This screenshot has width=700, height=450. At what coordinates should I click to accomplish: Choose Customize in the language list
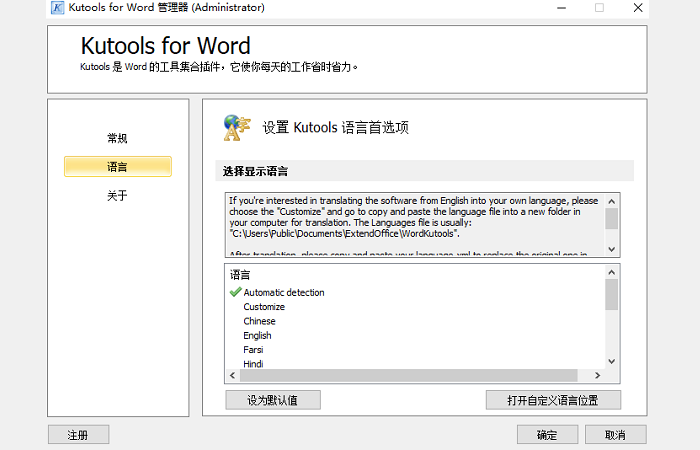click(264, 307)
